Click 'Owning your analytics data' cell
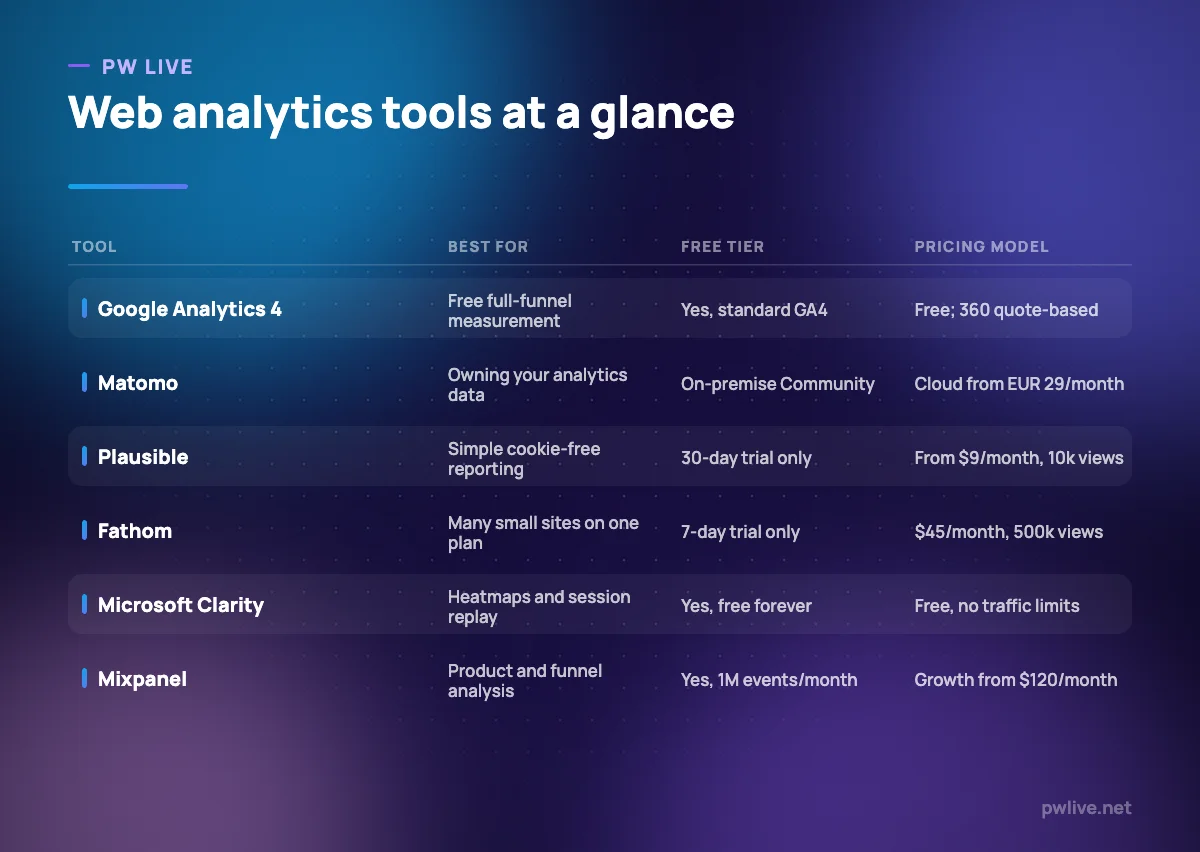The height and width of the screenshot is (852, 1200). click(538, 384)
